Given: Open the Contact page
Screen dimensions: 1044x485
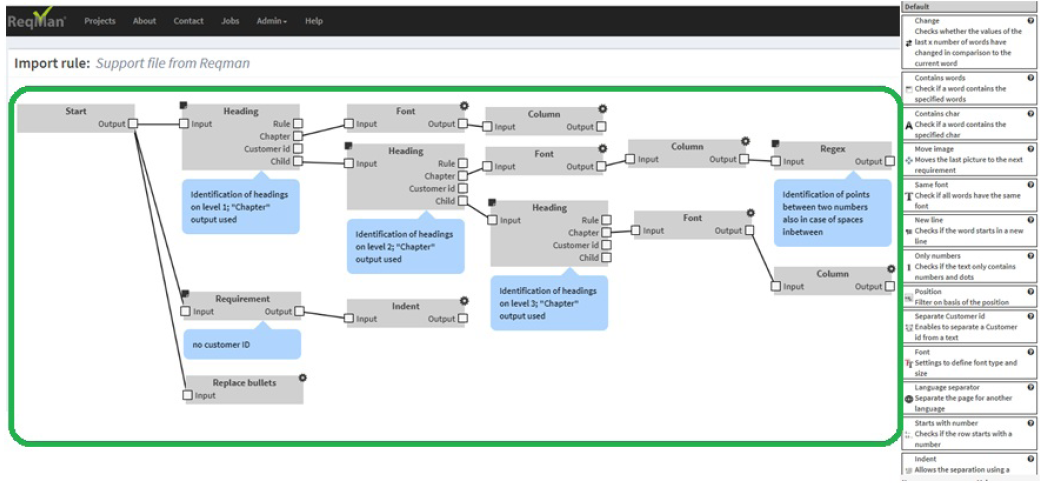Looking at the screenshot, I should click(188, 21).
